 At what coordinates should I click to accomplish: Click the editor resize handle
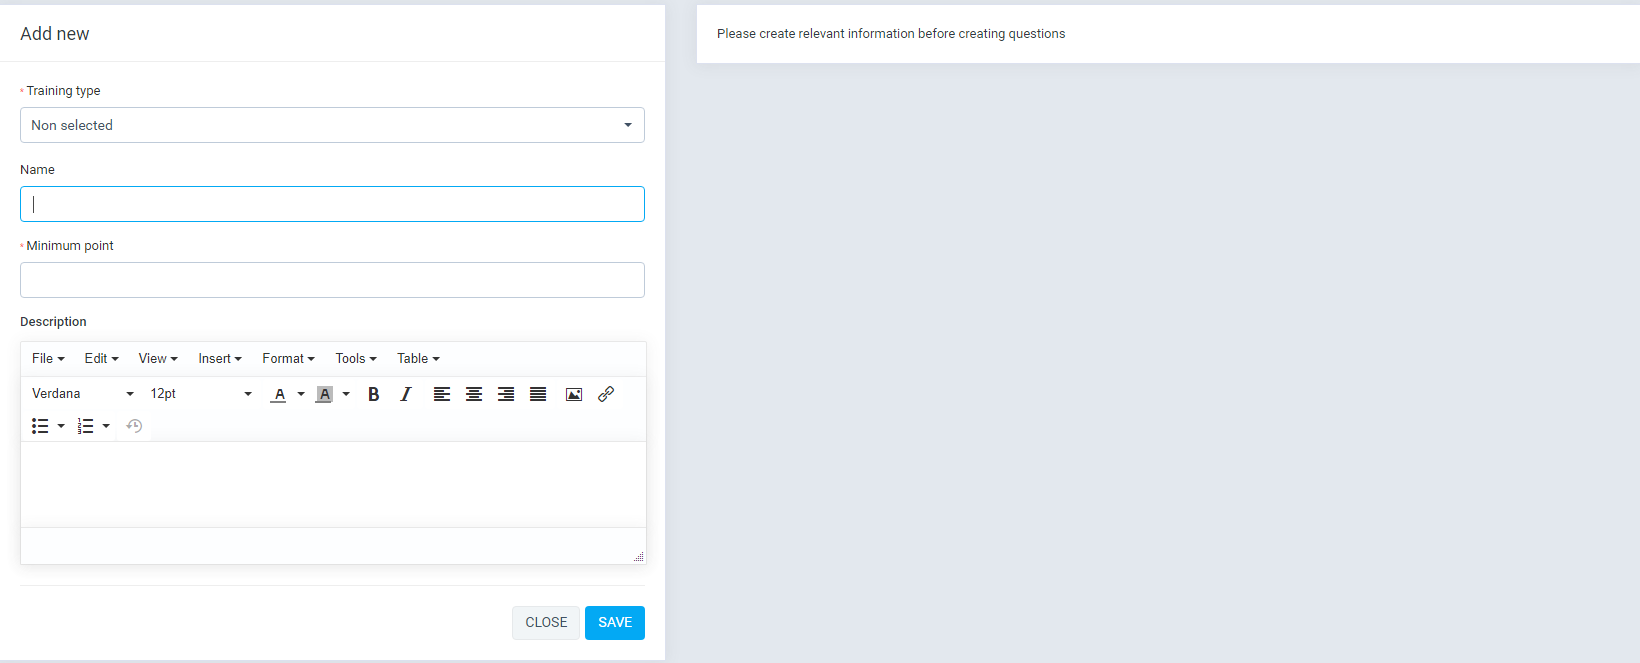pos(638,556)
